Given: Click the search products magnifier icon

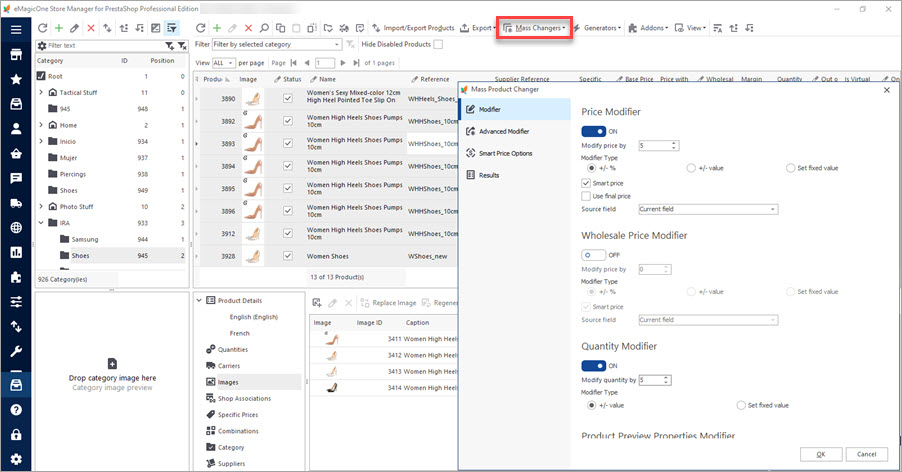Looking at the screenshot, I should [x=264, y=28].
